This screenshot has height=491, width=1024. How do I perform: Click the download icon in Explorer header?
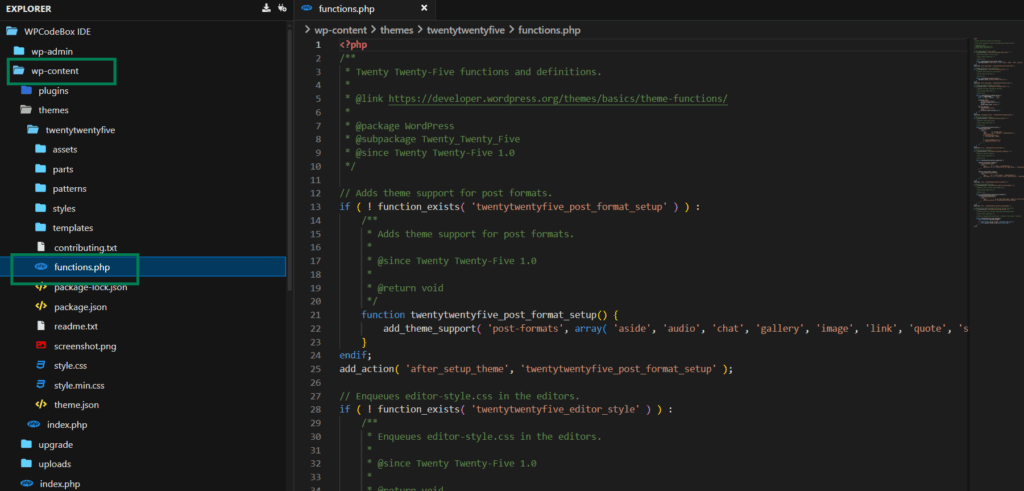point(266,8)
